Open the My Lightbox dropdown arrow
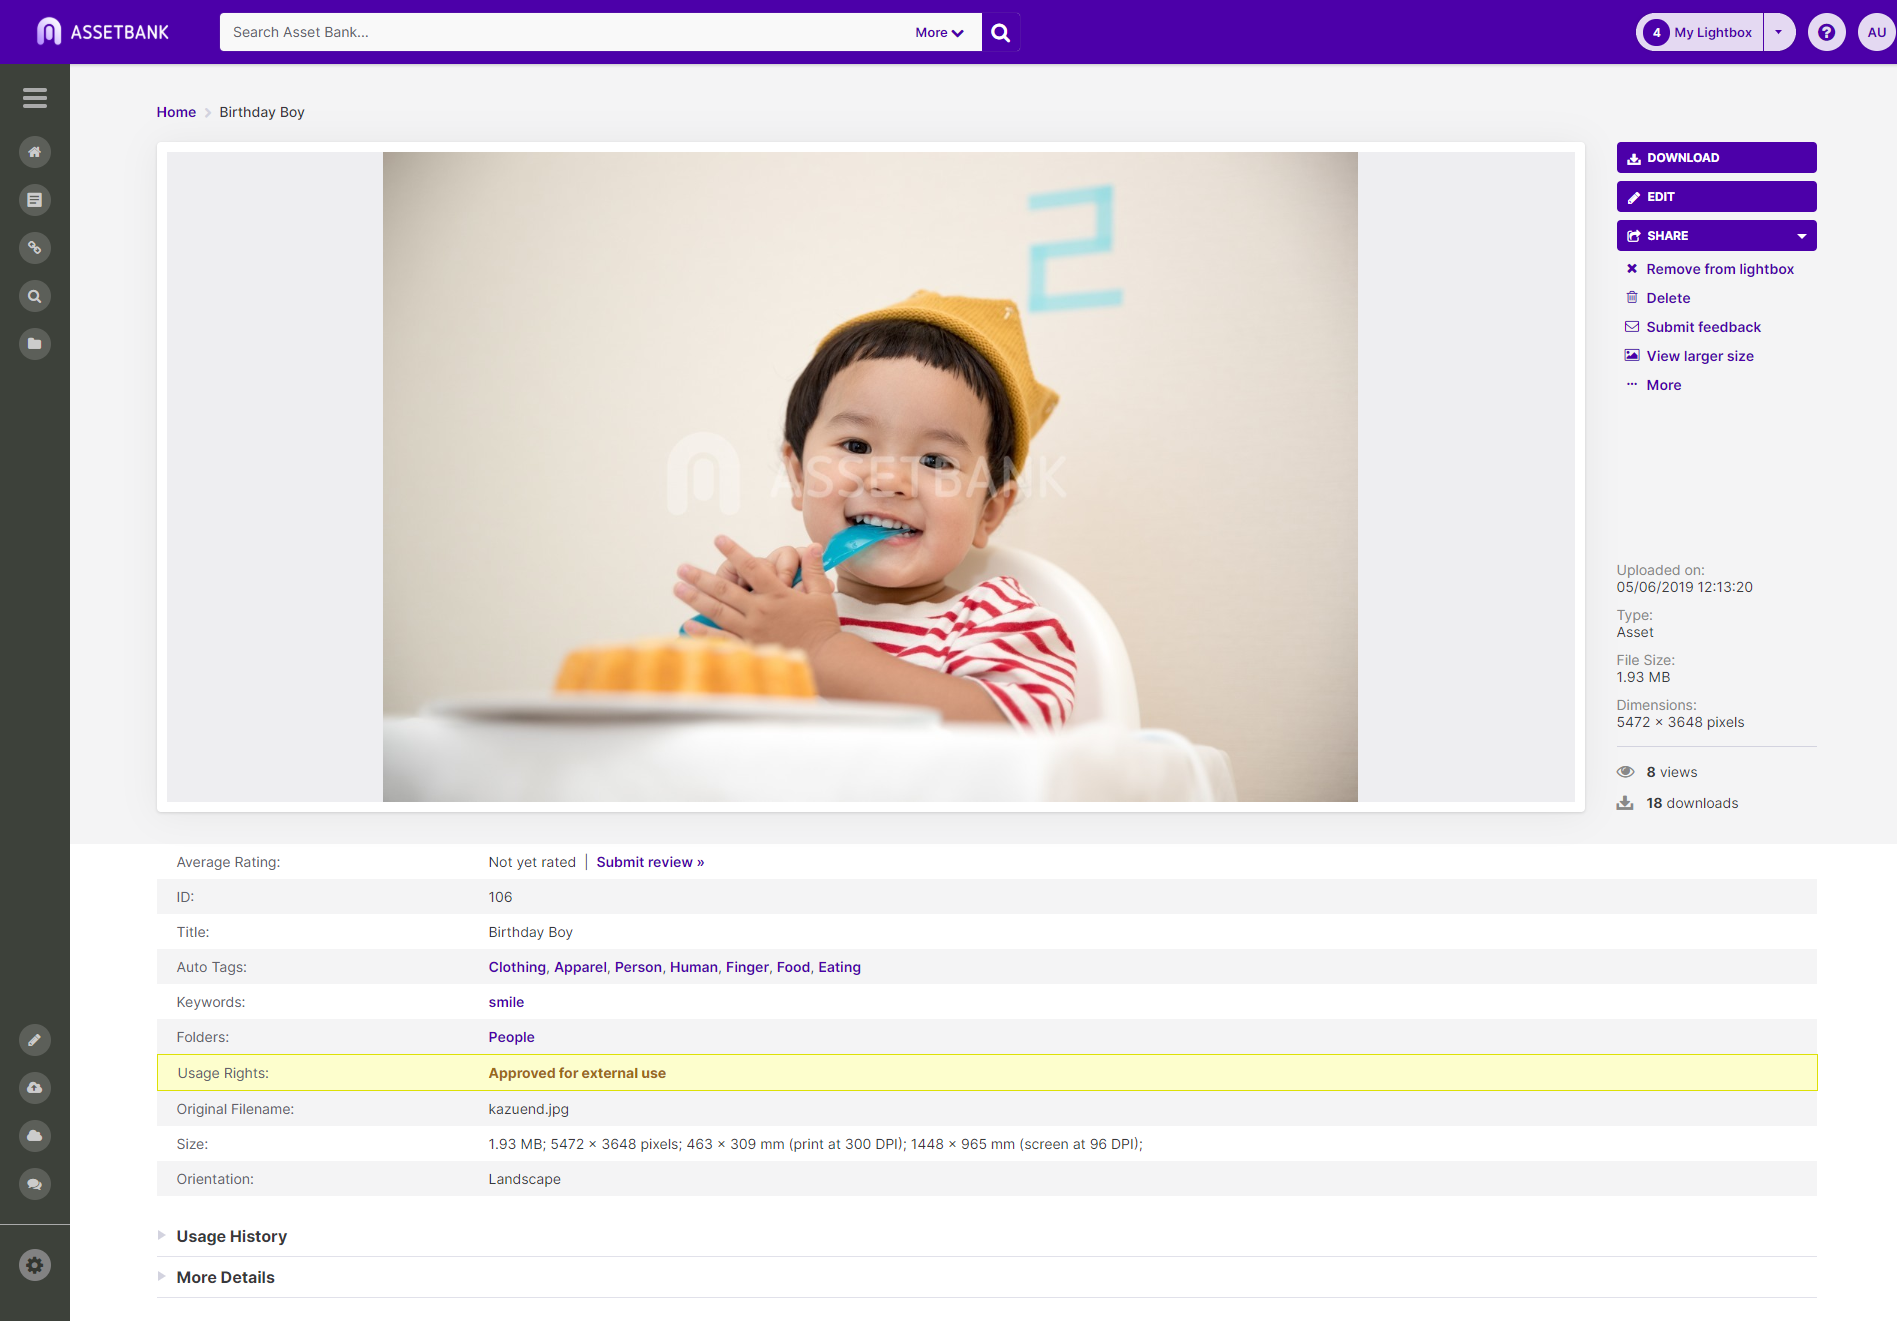Viewport: 1897px width, 1321px height. tap(1779, 32)
